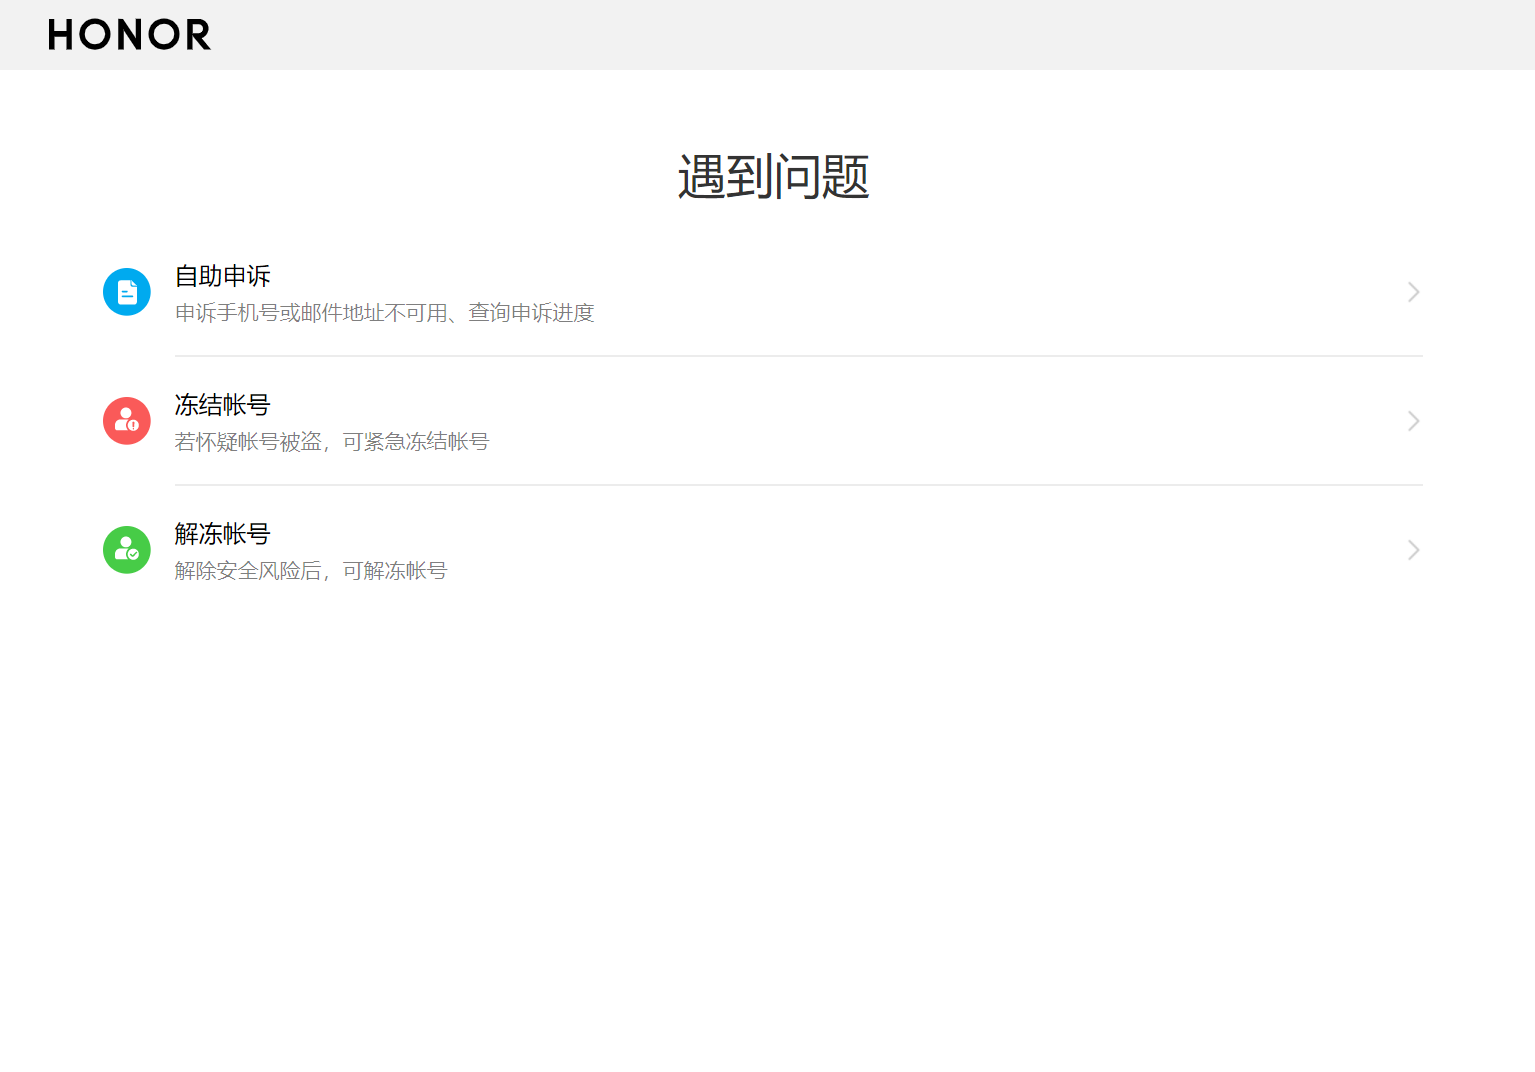Viewport: 1535px width, 1072px height.
Task: Click the gray header bar beside HONOR logo
Action: [x=870, y=35]
